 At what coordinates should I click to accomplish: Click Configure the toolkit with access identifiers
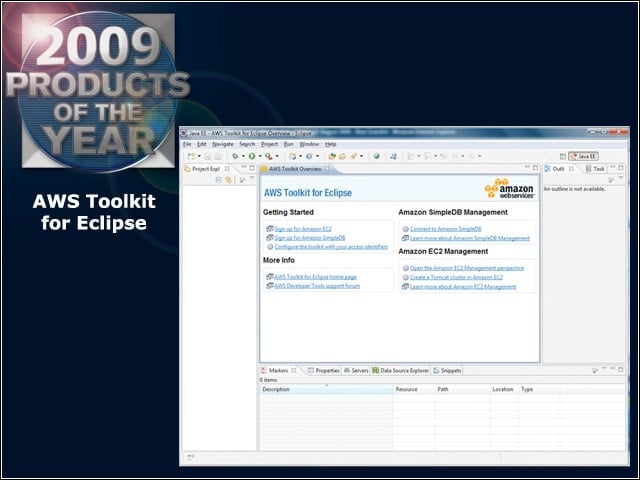pos(331,247)
